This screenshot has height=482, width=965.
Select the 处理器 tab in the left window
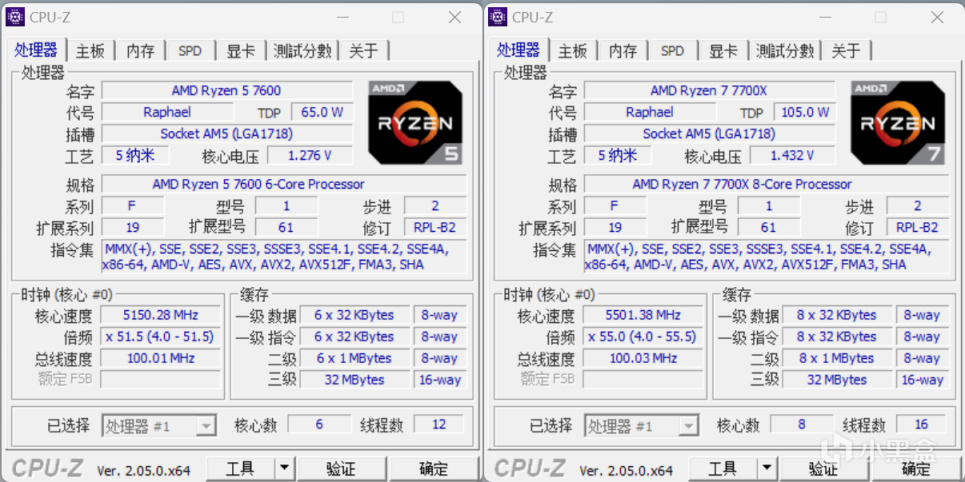click(x=35, y=50)
